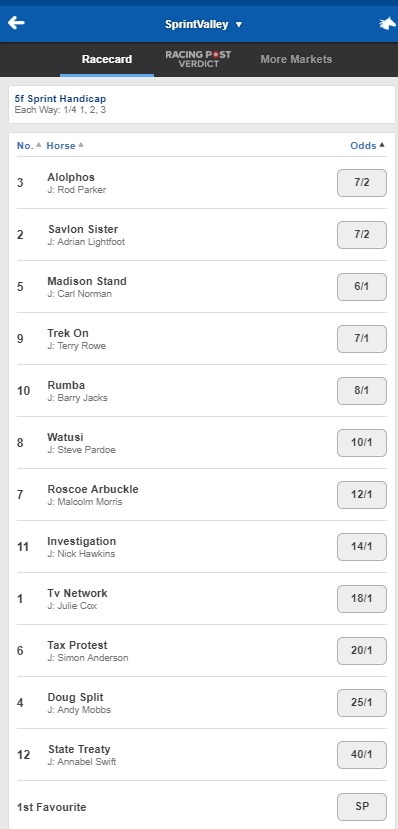This screenshot has width=398, height=829.
Task: Open the More Markets tab
Action: pyautogui.click(x=296, y=59)
